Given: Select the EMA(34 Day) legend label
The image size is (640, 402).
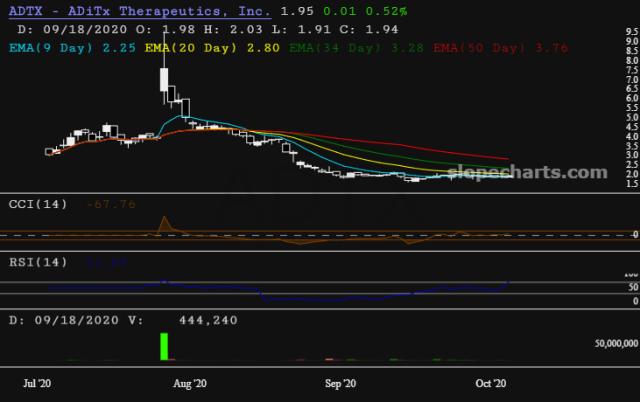Looking at the screenshot, I should (x=335, y=45).
